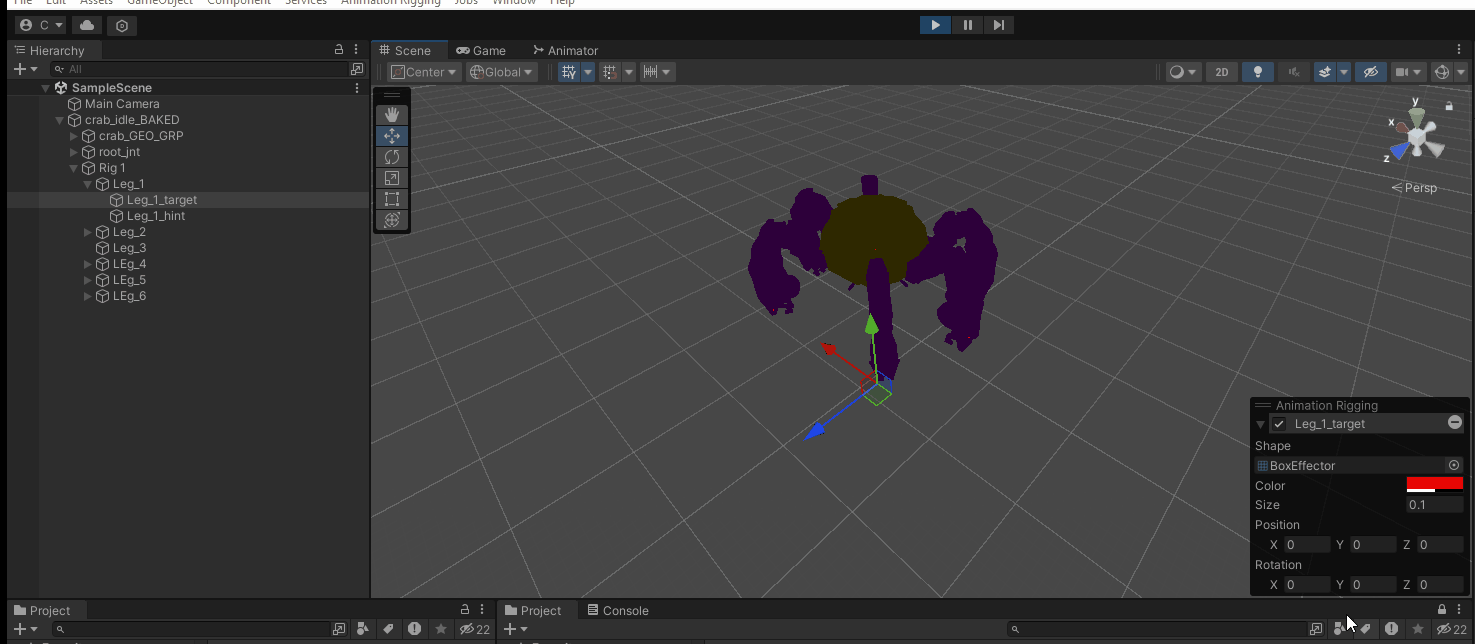1475x644 pixels.
Task: Select the Scale tool
Action: (x=391, y=178)
